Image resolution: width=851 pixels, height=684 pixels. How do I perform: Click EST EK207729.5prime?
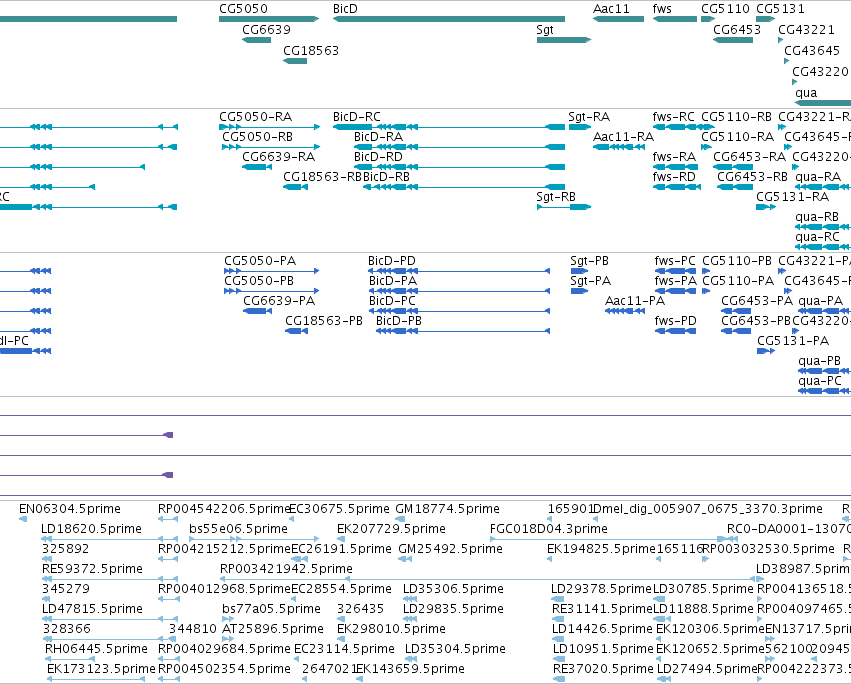(340, 539)
